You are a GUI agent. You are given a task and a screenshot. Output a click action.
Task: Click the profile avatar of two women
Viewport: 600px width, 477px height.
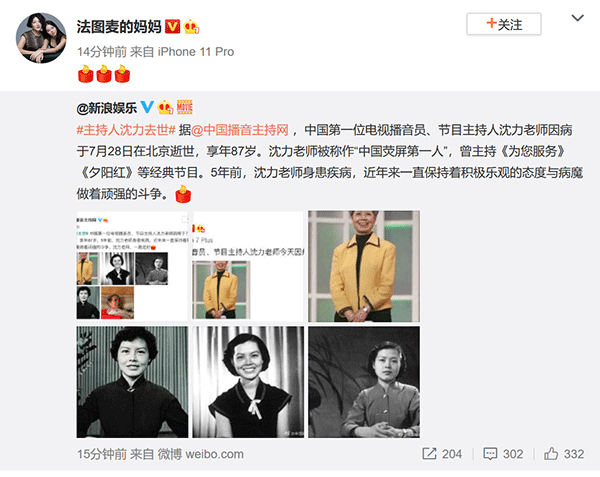click(x=41, y=38)
